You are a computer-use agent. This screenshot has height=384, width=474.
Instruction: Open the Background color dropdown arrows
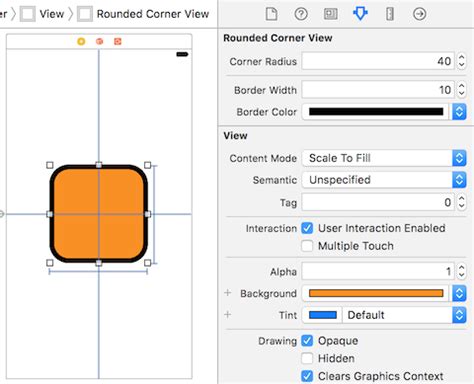(x=459, y=293)
